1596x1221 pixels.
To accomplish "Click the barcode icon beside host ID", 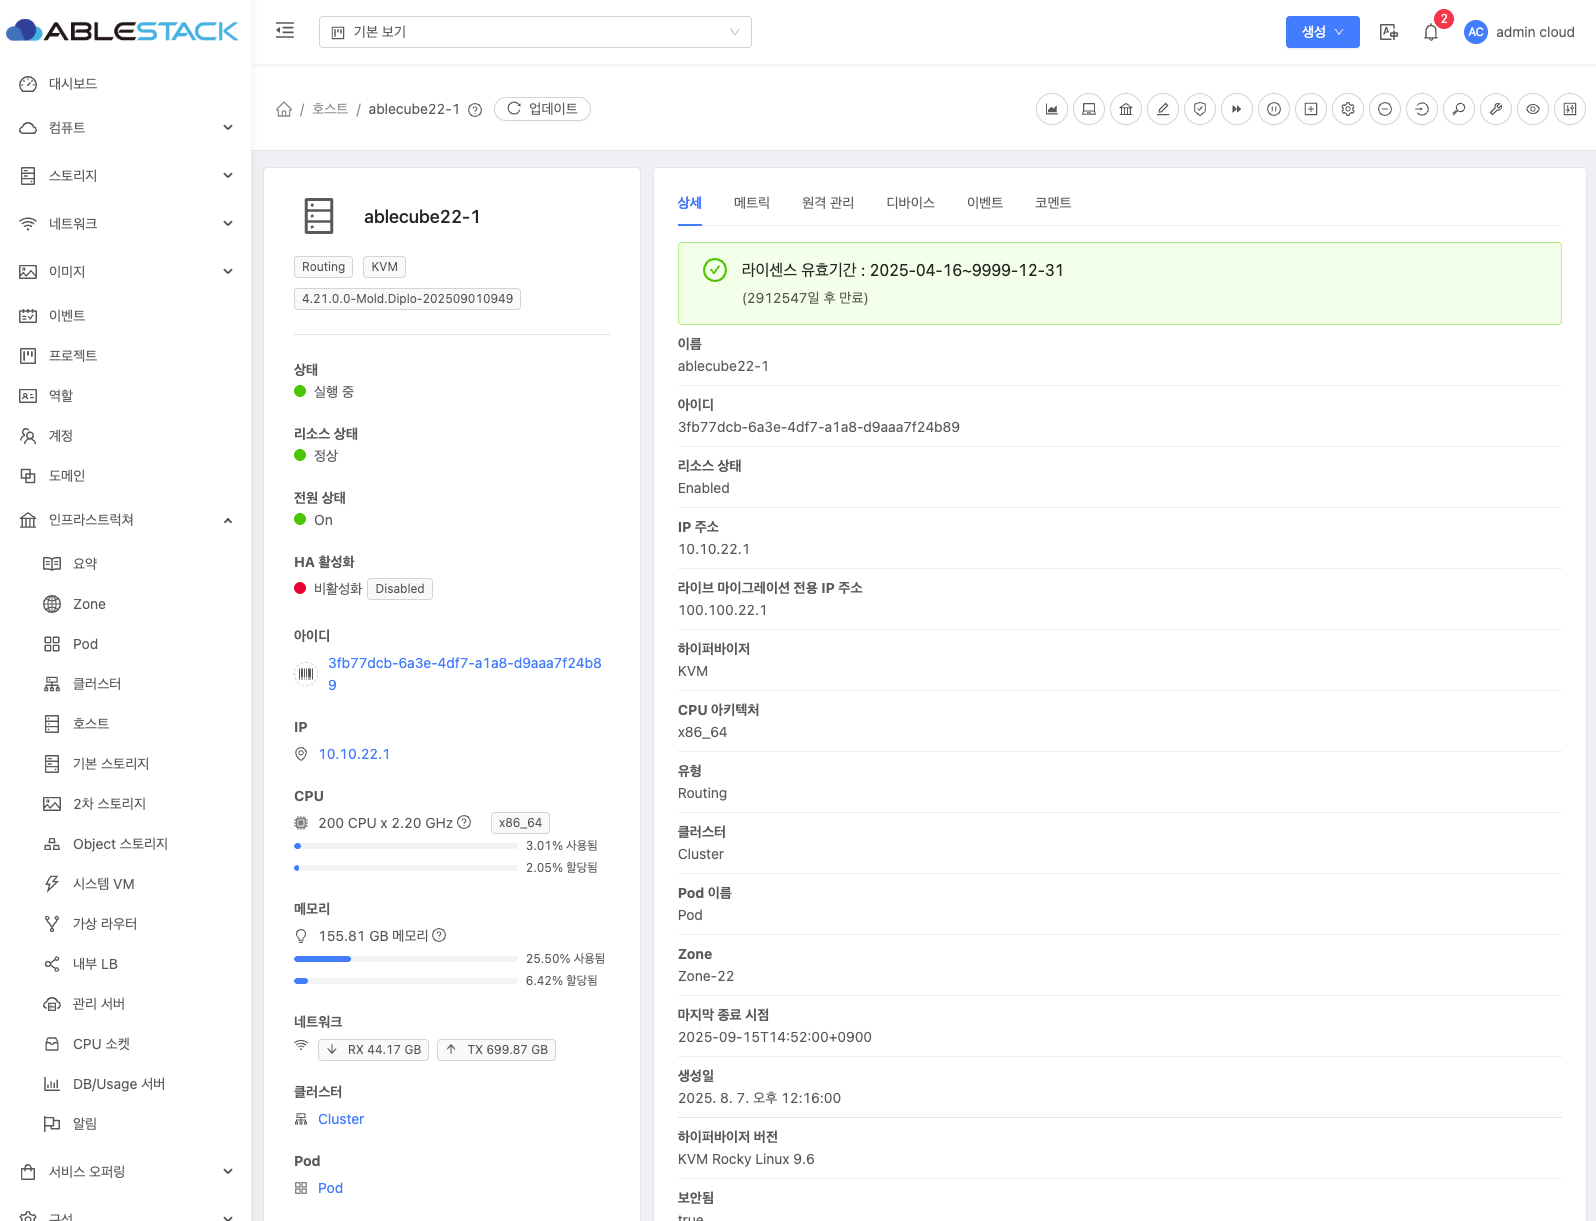I will pos(305,674).
